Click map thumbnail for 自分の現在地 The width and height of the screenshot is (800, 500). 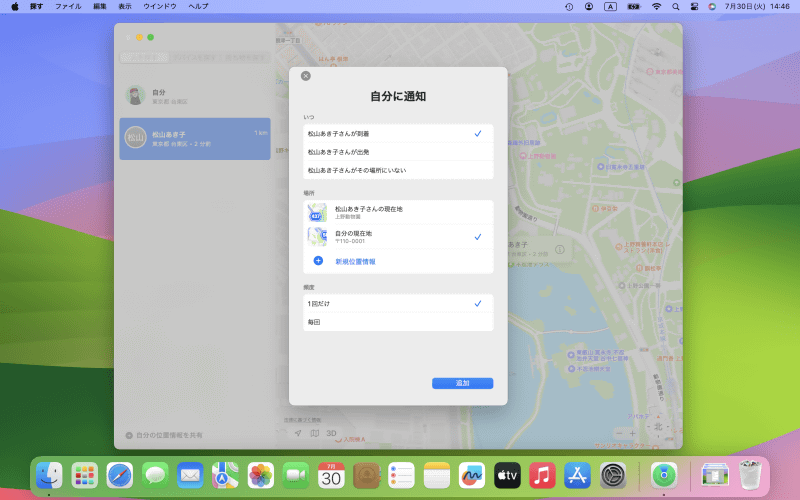click(x=317, y=237)
